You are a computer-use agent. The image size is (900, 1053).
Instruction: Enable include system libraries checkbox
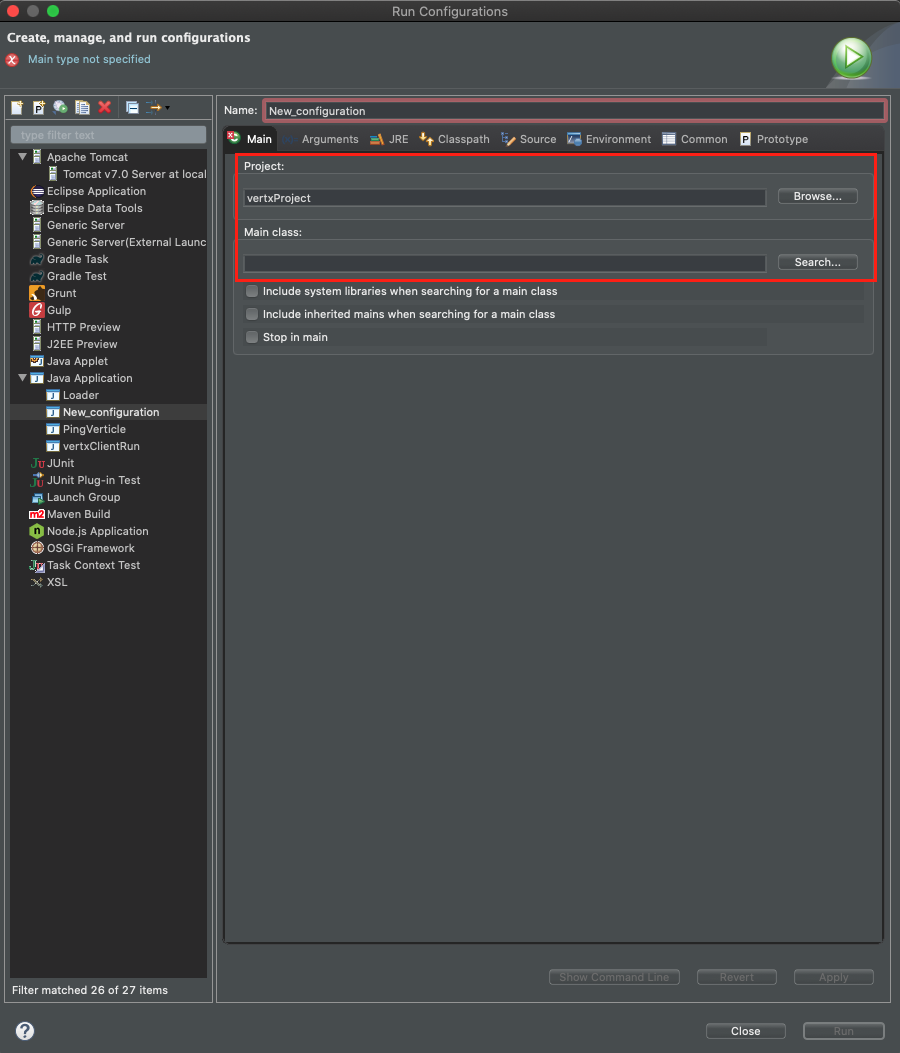point(252,291)
